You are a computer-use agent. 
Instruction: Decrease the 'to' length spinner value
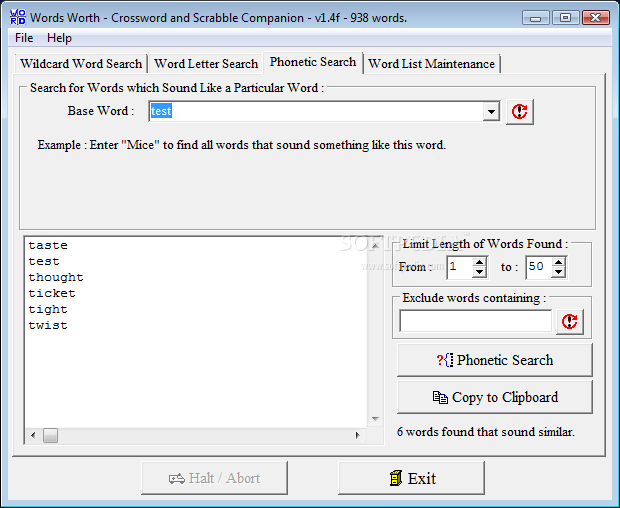click(x=558, y=272)
